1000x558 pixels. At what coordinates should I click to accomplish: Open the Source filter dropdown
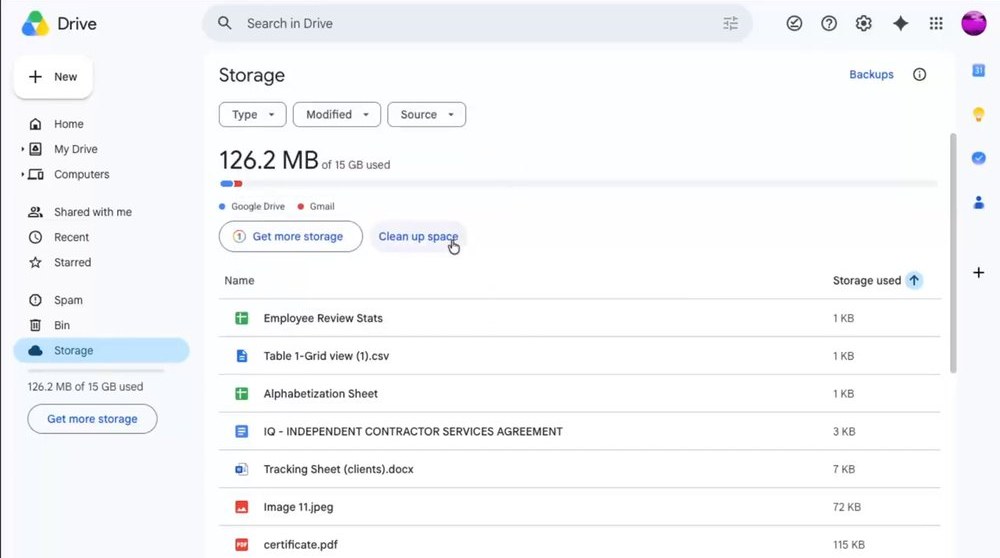click(427, 115)
